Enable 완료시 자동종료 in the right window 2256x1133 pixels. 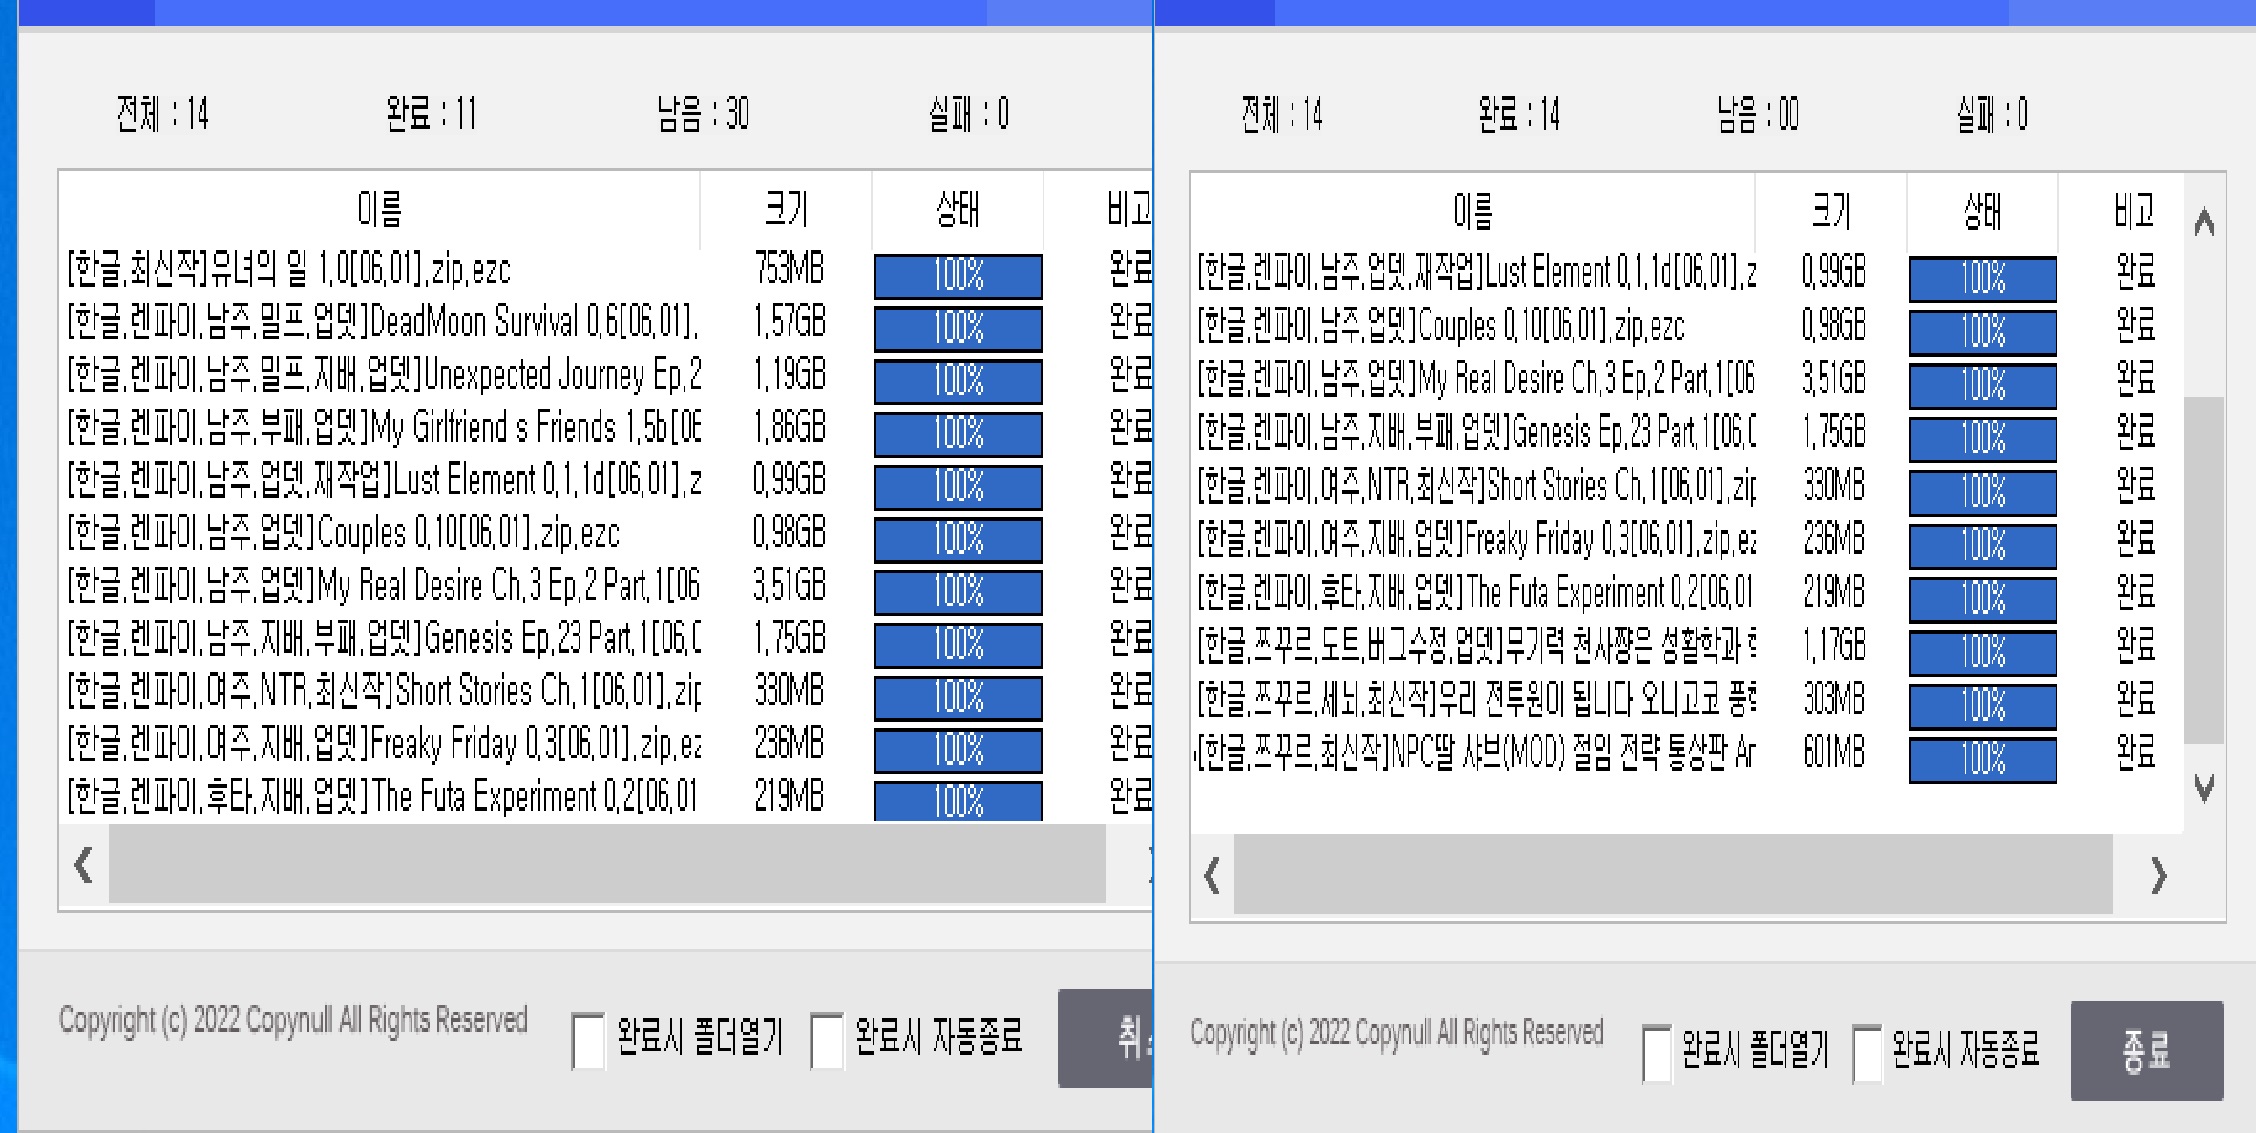tap(1869, 1050)
